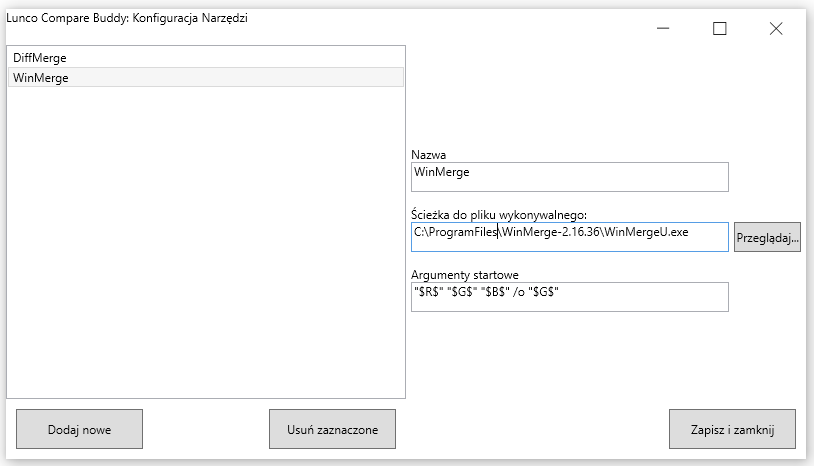Select the WinMerge list entry
This screenshot has height=466, width=814.
tap(206, 77)
